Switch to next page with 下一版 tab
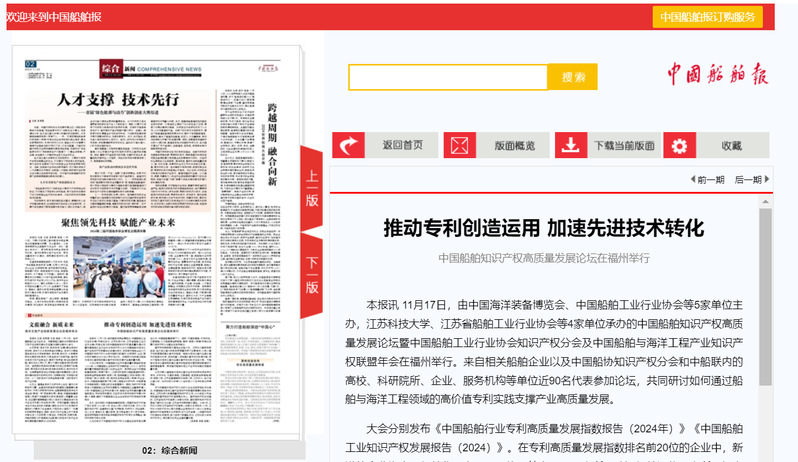The image size is (798, 462). click(x=312, y=275)
